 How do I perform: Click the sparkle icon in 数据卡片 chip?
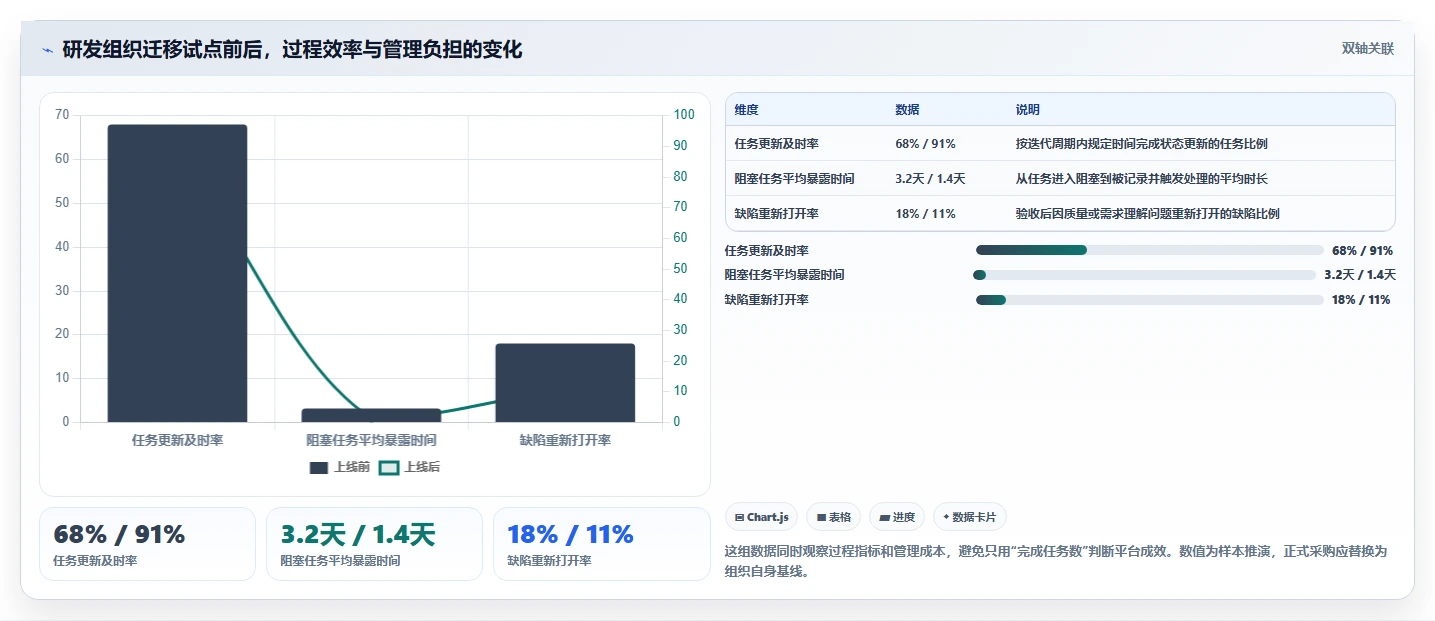(946, 518)
